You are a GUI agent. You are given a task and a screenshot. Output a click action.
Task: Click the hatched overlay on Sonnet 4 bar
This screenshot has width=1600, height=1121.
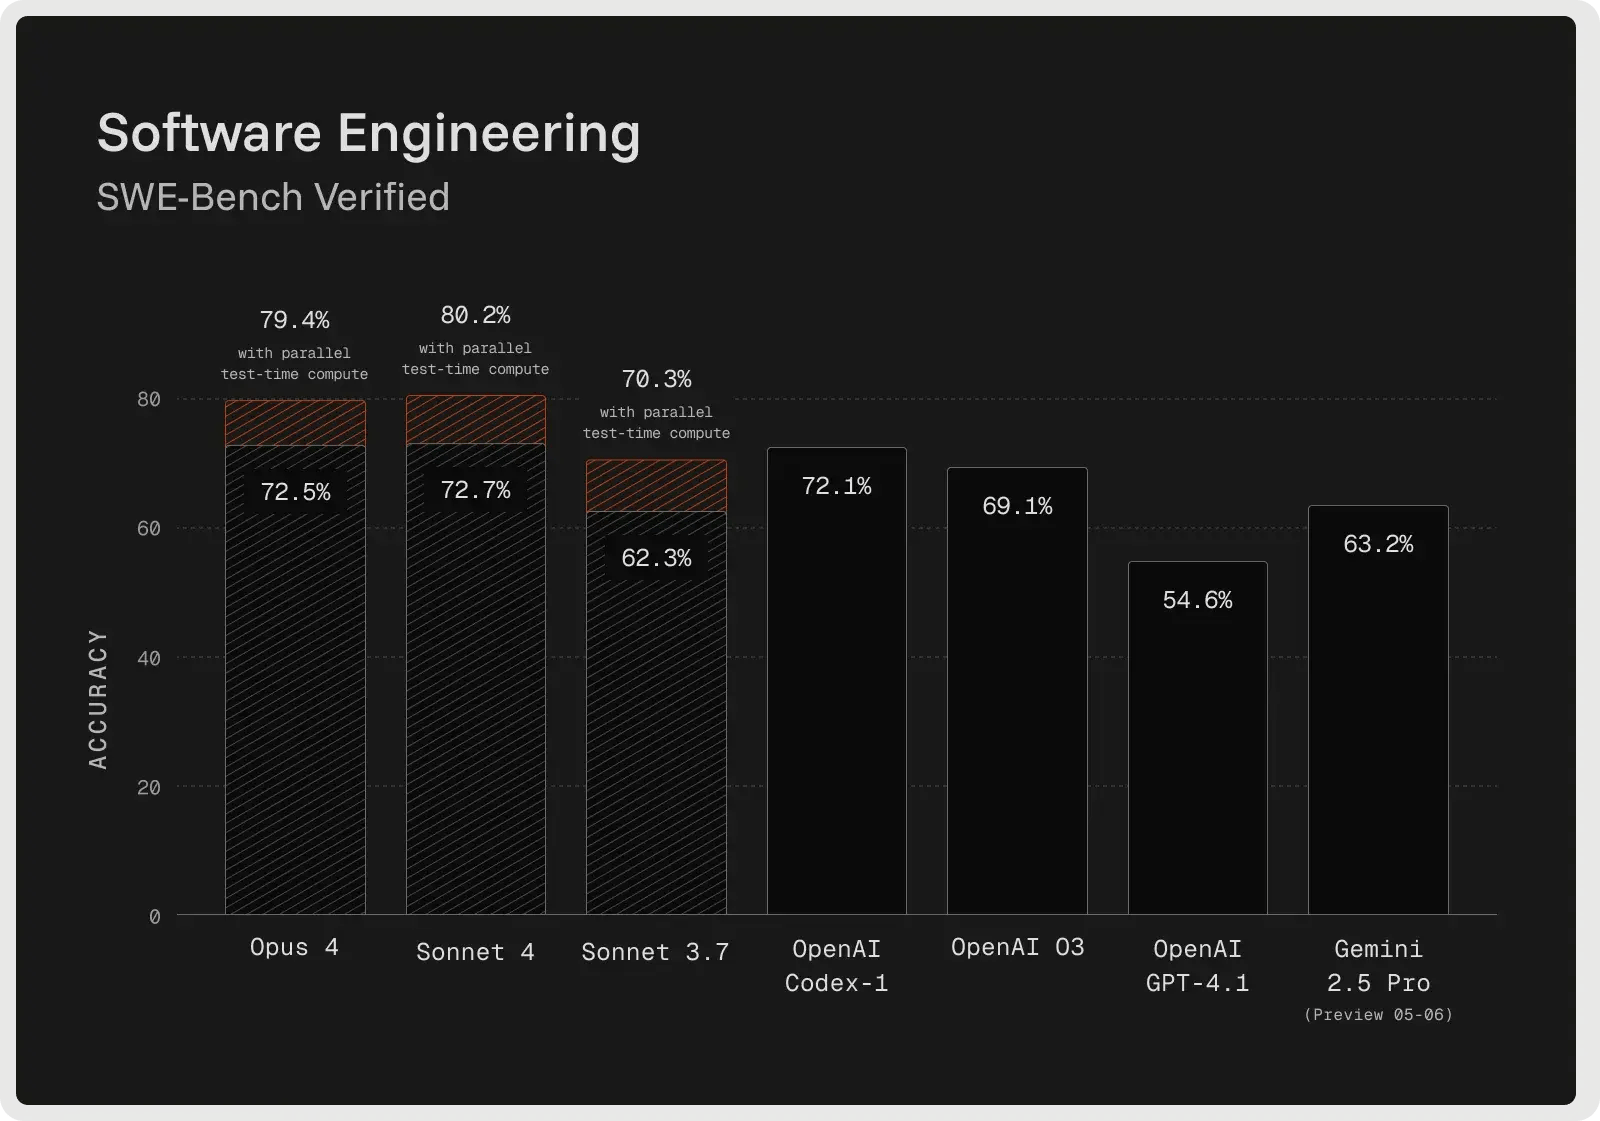coord(475,420)
